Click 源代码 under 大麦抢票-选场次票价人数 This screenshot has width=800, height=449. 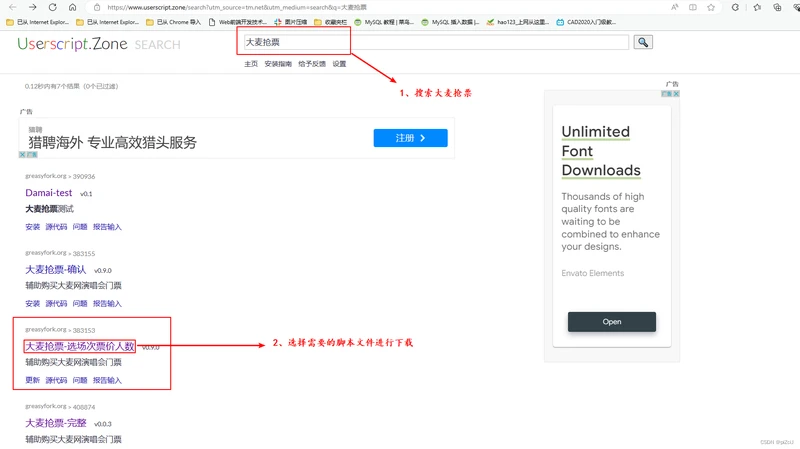56,380
